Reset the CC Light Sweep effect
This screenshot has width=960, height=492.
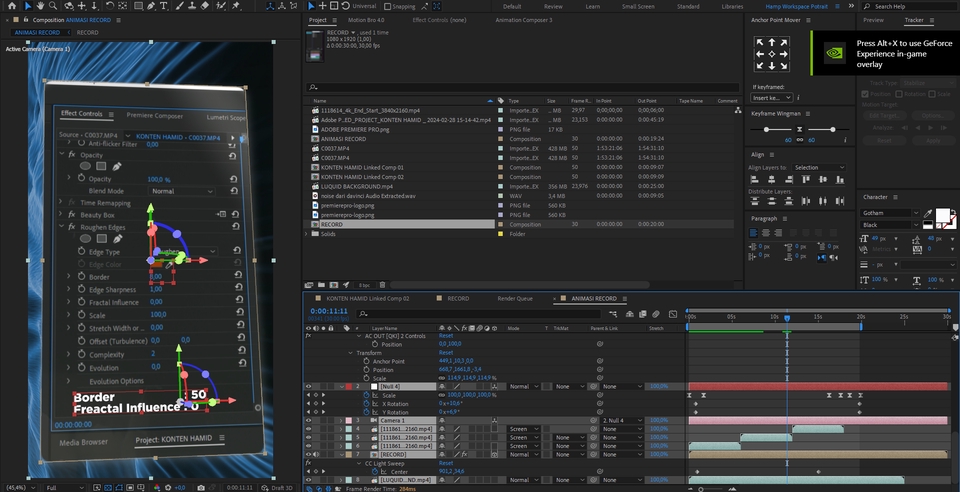coord(446,463)
